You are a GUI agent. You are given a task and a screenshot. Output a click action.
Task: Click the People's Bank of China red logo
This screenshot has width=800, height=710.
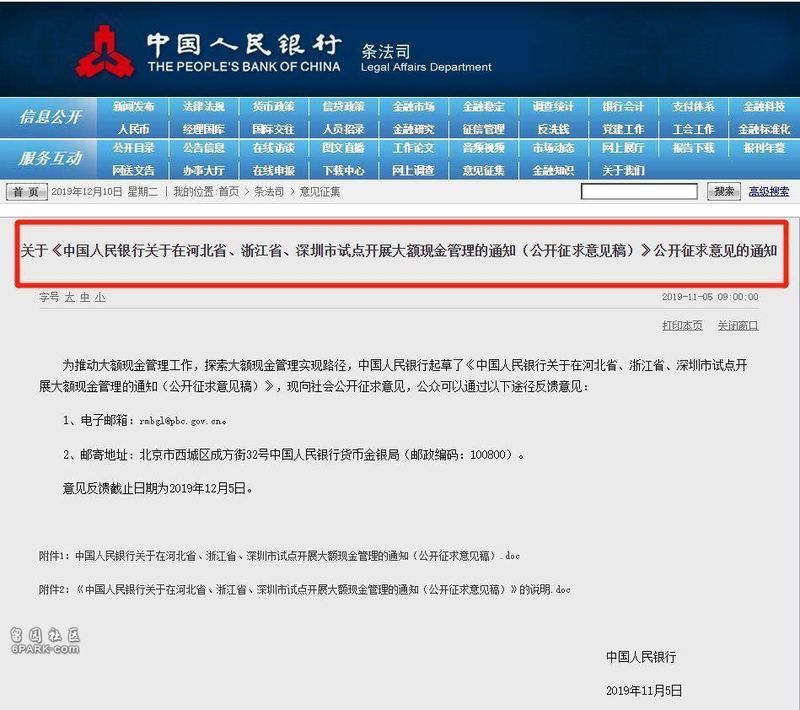coord(105,52)
